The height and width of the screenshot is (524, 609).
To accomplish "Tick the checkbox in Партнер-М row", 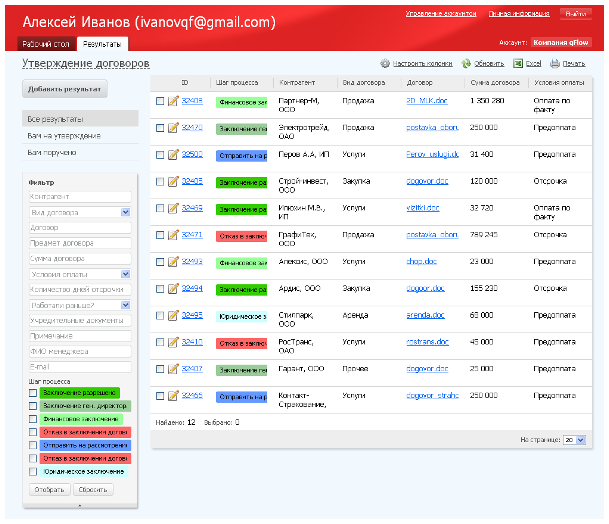I will 160,101.
